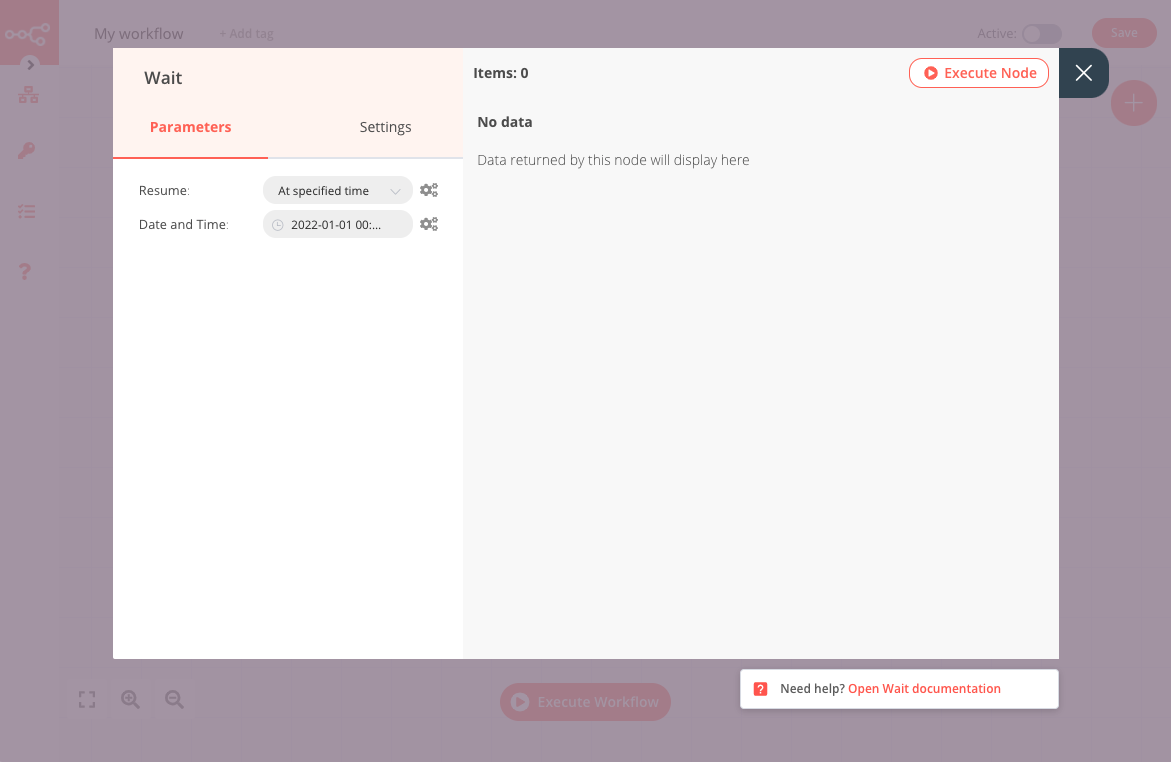Image resolution: width=1171 pixels, height=762 pixels.
Task: Click the Date and Time input field
Action: click(x=338, y=225)
